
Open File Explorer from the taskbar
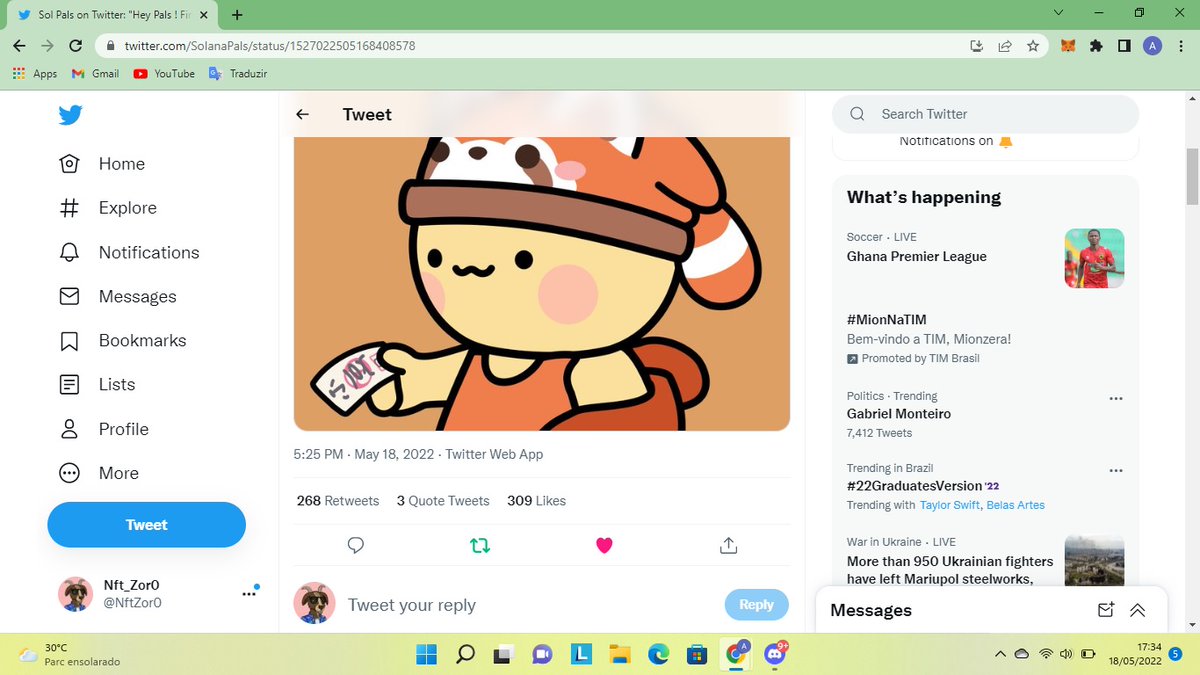pyautogui.click(x=620, y=654)
